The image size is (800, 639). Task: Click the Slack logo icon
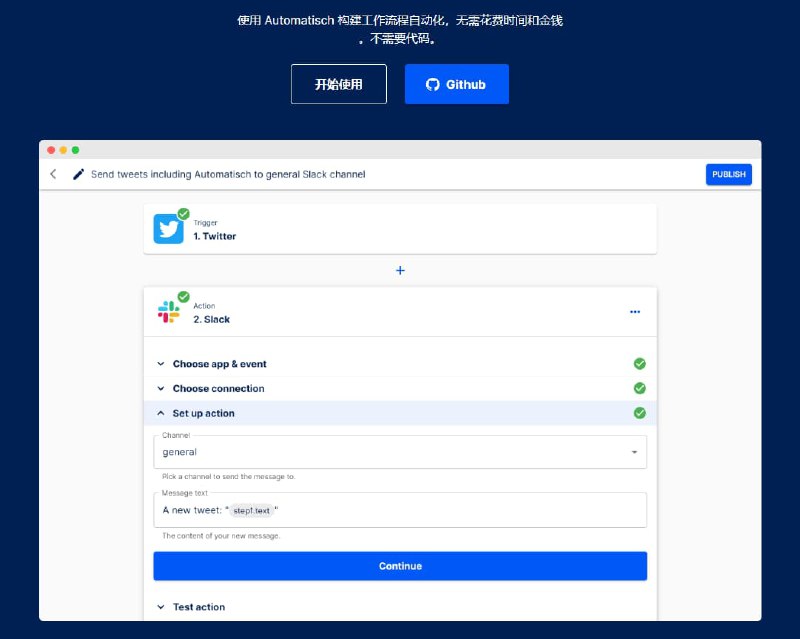[168, 312]
